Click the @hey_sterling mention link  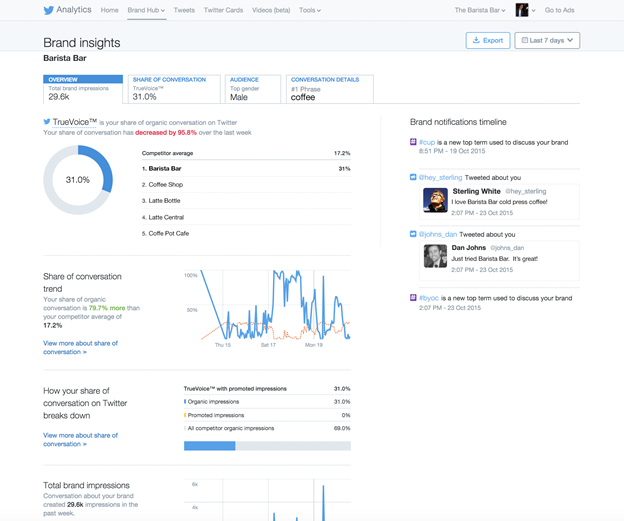coord(441,178)
